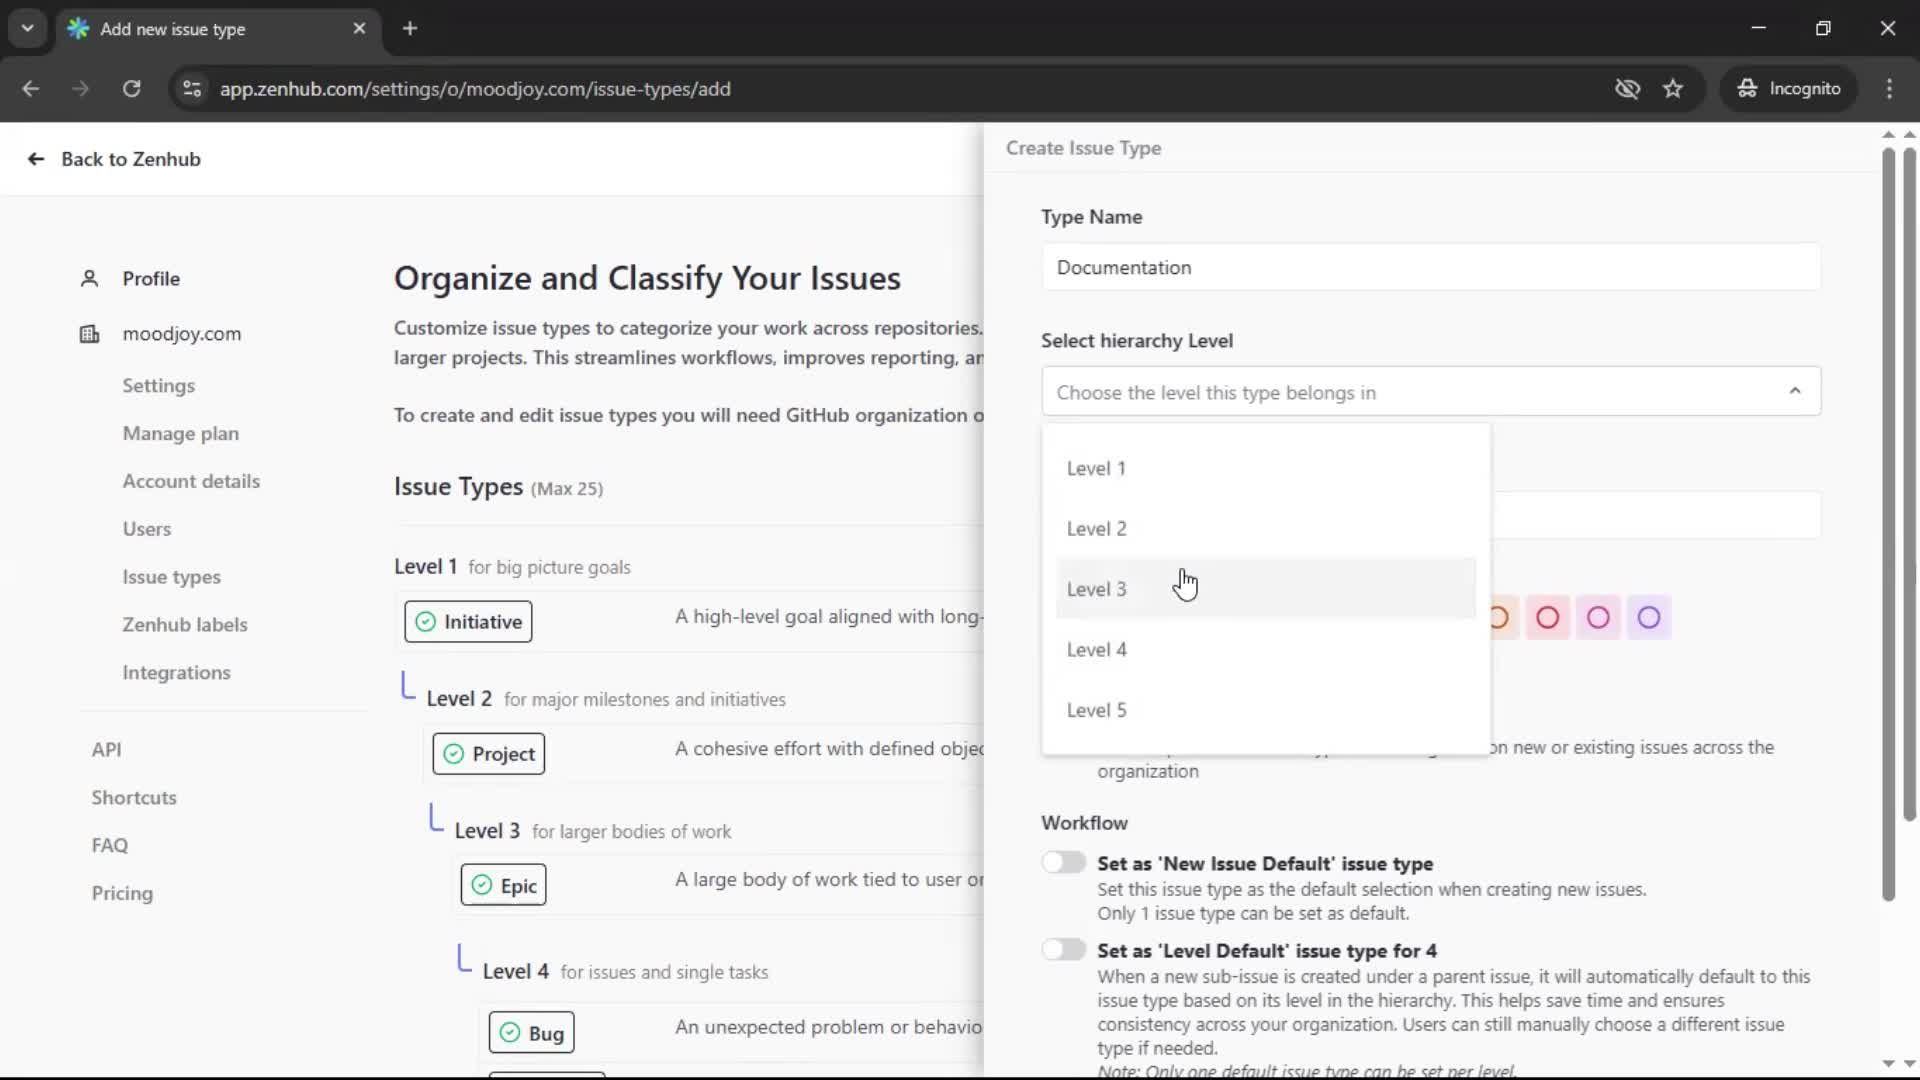This screenshot has height=1080, width=1920.
Task: Open the Pricing page from the sidebar
Action: tap(121, 893)
